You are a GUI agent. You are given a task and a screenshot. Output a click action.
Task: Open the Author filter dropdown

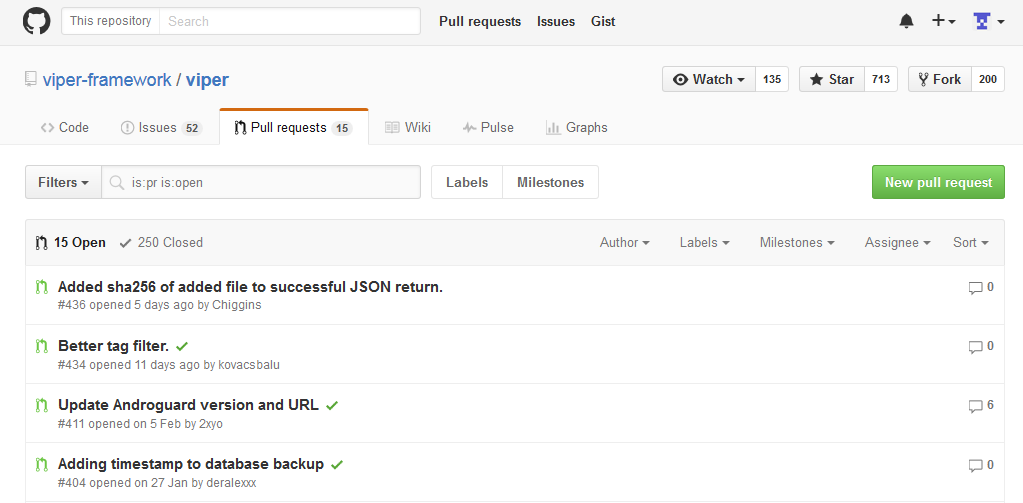point(624,243)
